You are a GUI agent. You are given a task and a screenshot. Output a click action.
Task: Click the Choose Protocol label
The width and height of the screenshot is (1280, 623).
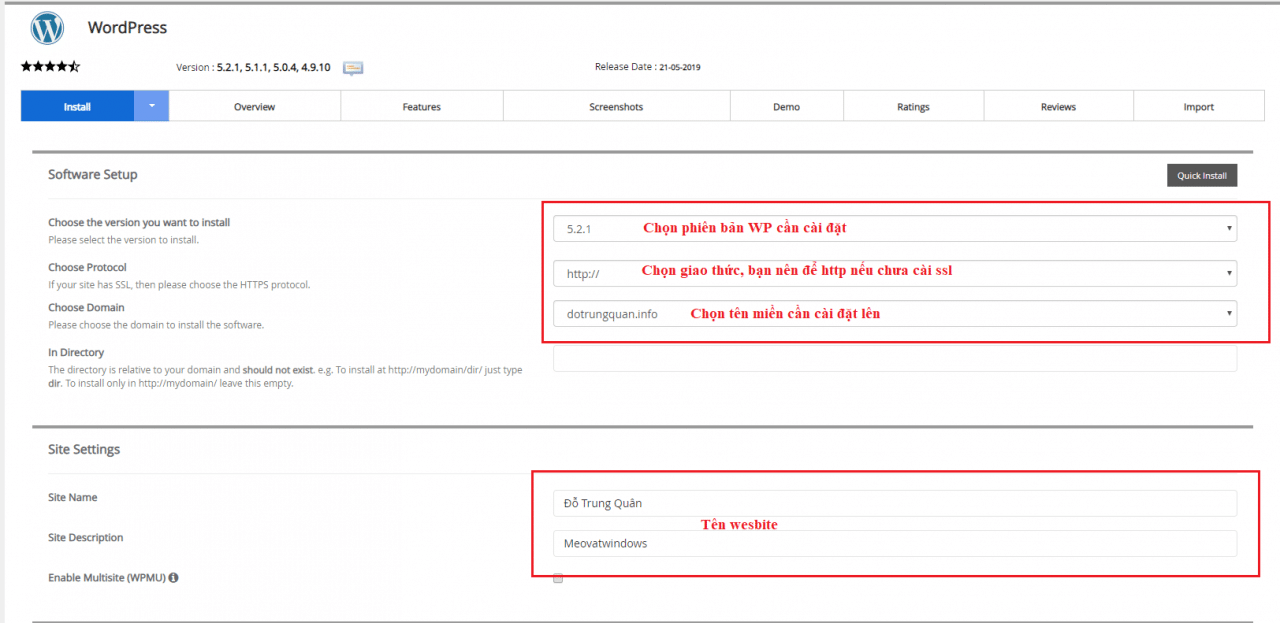(87, 267)
